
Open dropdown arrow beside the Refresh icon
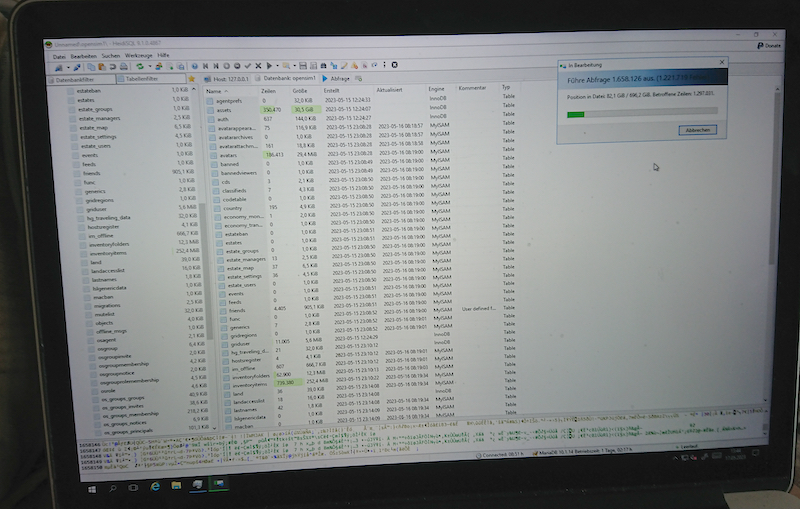148,66
